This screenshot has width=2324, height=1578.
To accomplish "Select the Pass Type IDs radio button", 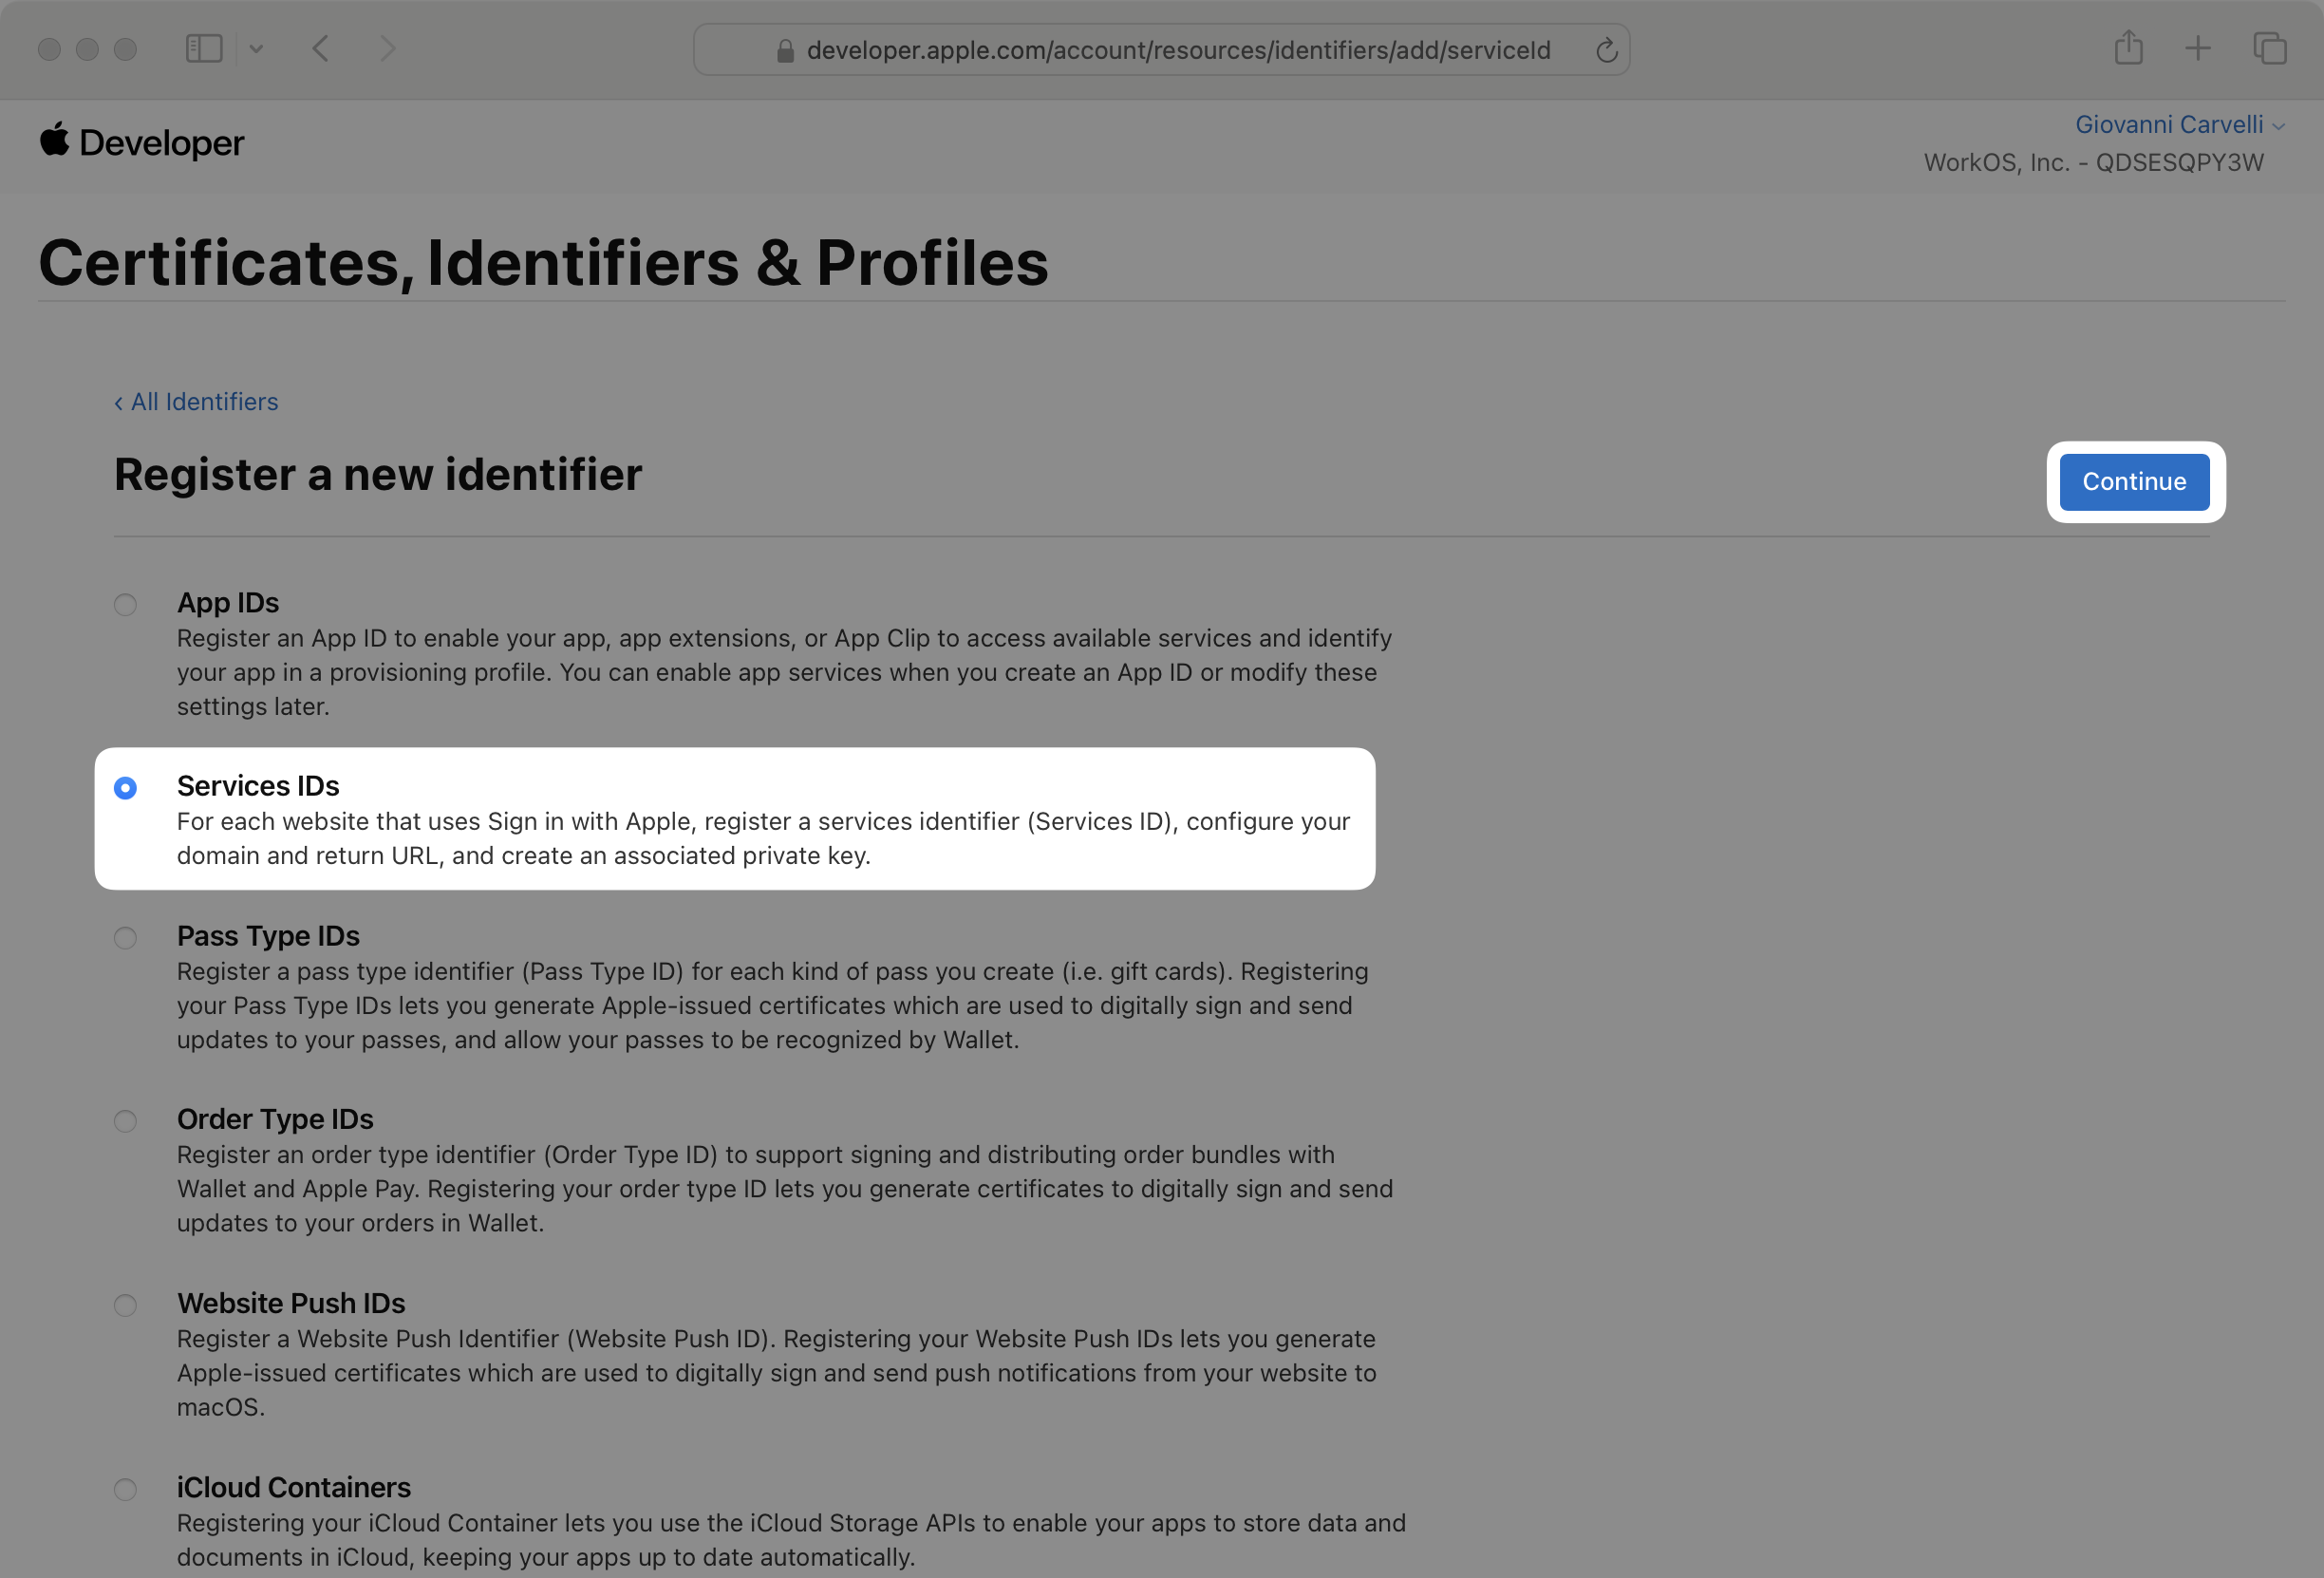I will coord(127,937).
